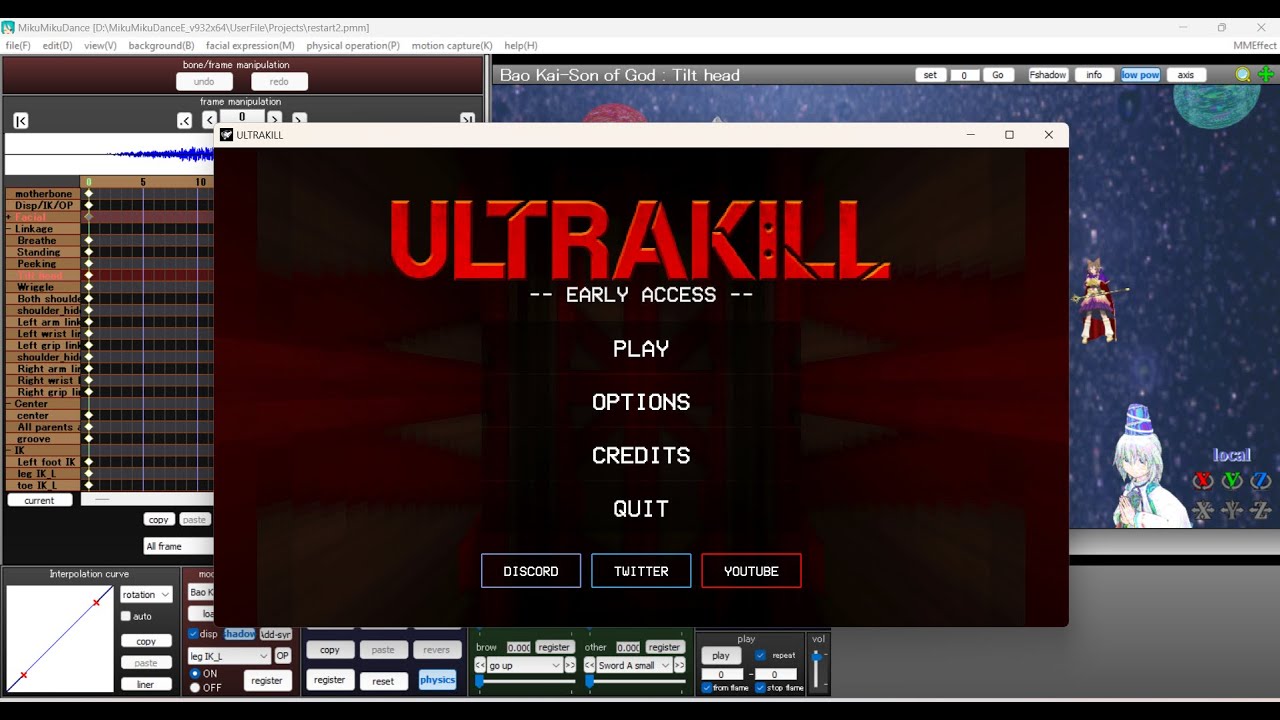Toggle the physics button
The width and height of the screenshot is (1280, 720).
tap(437, 680)
